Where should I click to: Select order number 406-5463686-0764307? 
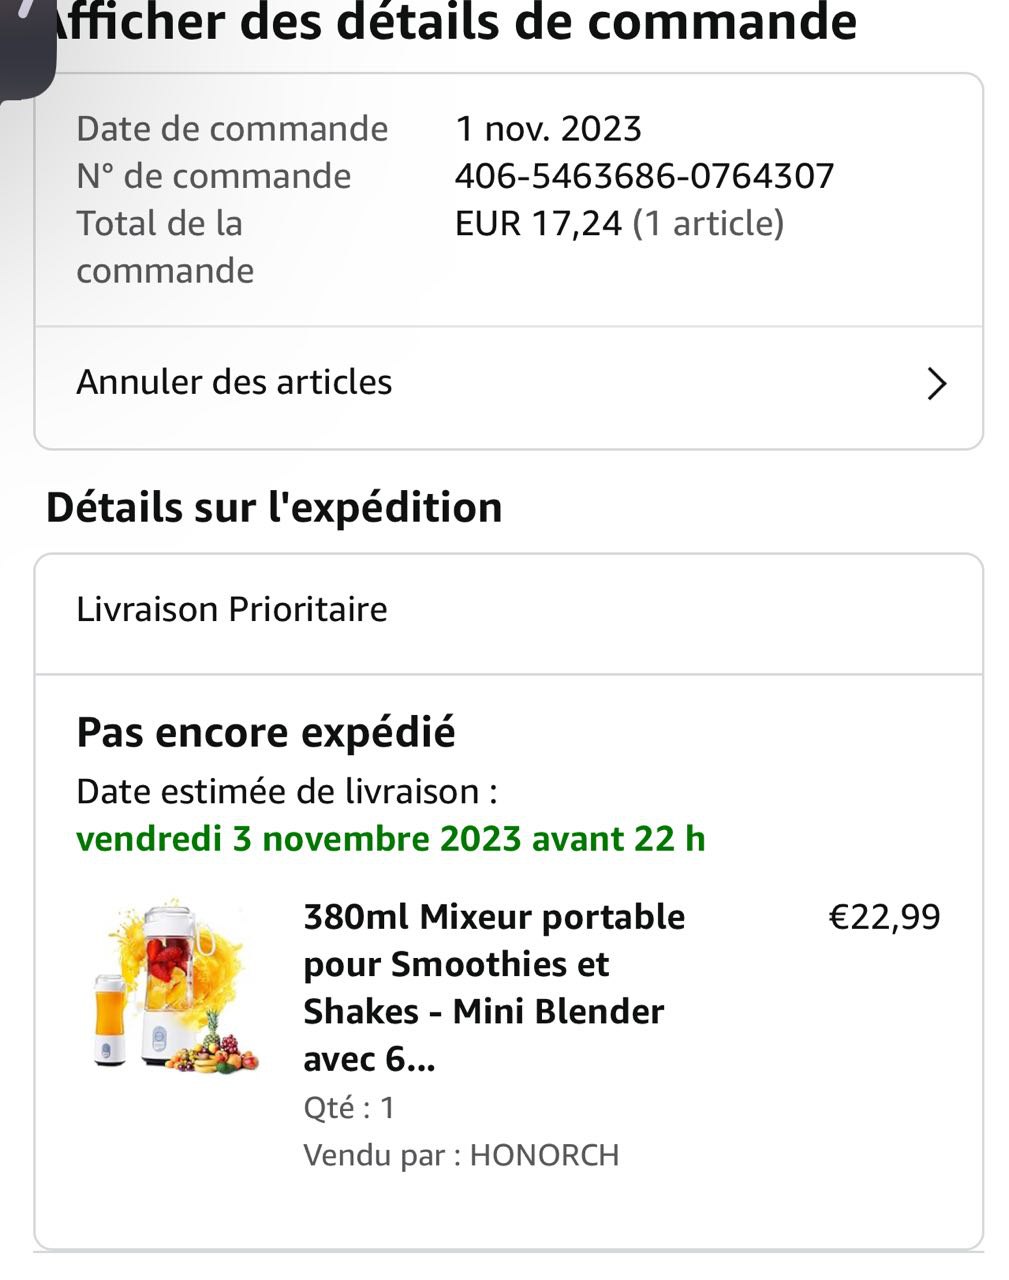(x=644, y=176)
